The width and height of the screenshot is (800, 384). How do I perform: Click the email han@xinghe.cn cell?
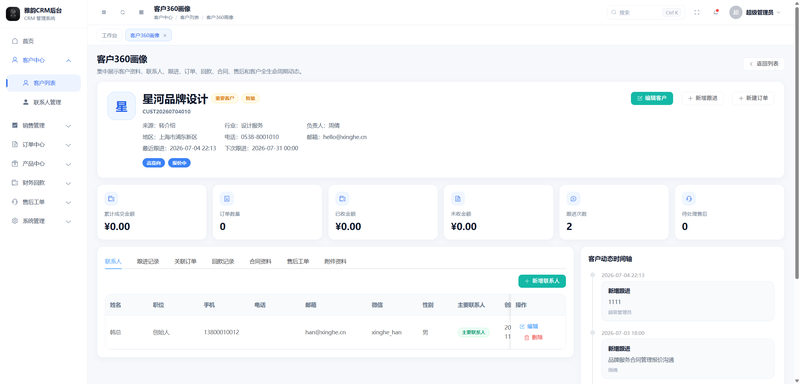point(326,332)
